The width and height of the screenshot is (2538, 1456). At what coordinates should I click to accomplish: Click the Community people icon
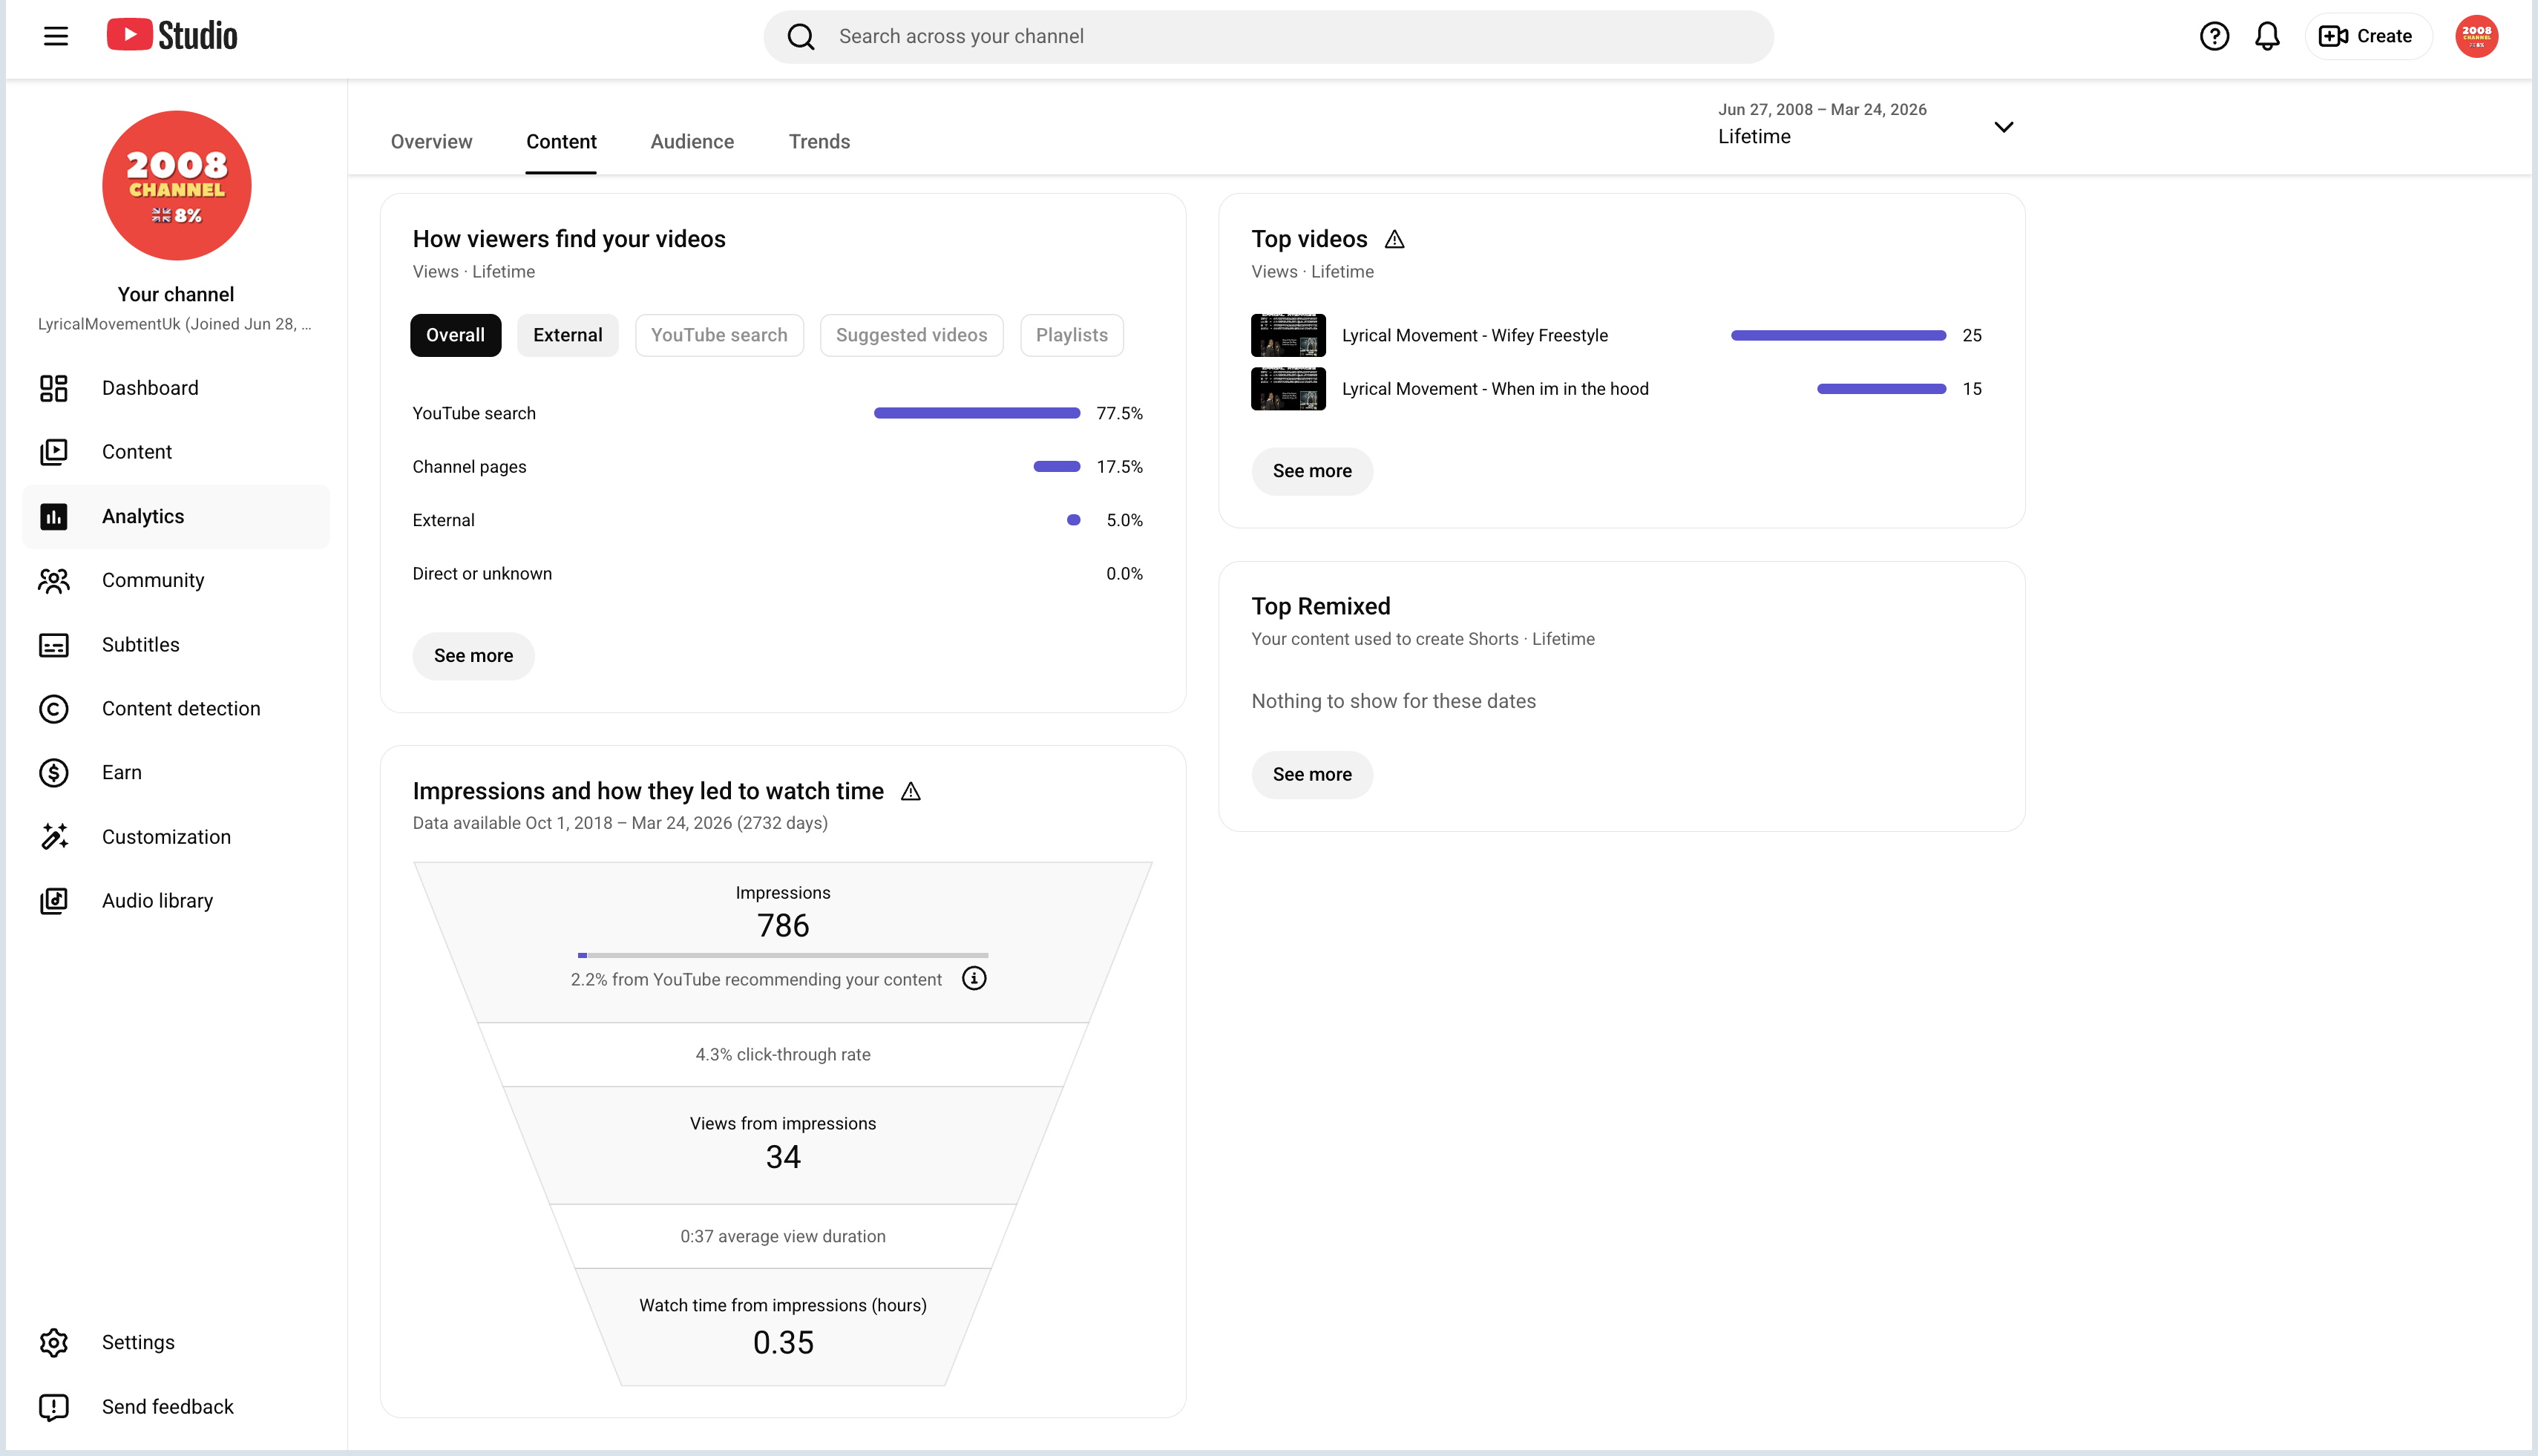pyautogui.click(x=54, y=580)
